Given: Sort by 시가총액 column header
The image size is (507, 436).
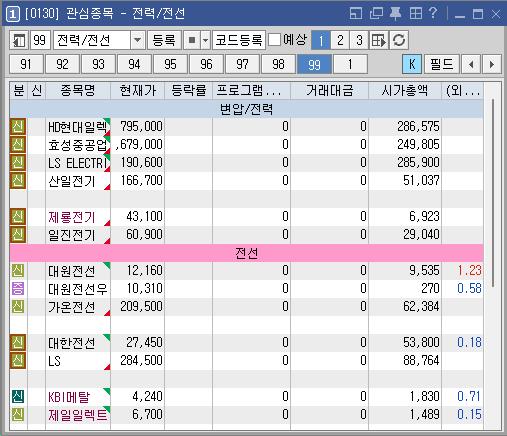Looking at the screenshot, I should click(x=405, y=91).
